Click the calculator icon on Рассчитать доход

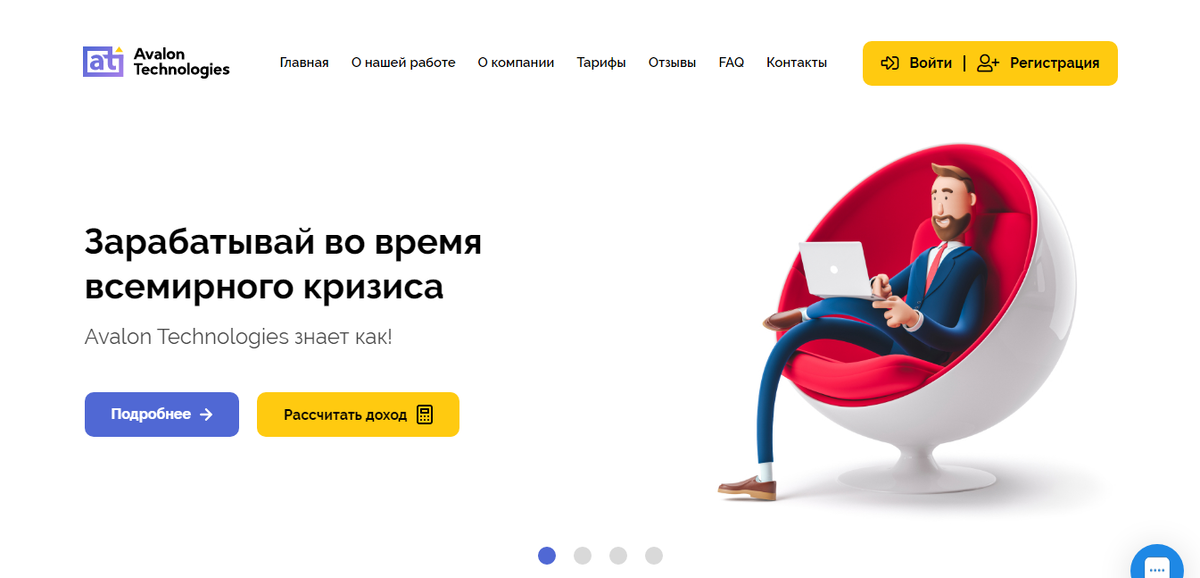point(425,414)
